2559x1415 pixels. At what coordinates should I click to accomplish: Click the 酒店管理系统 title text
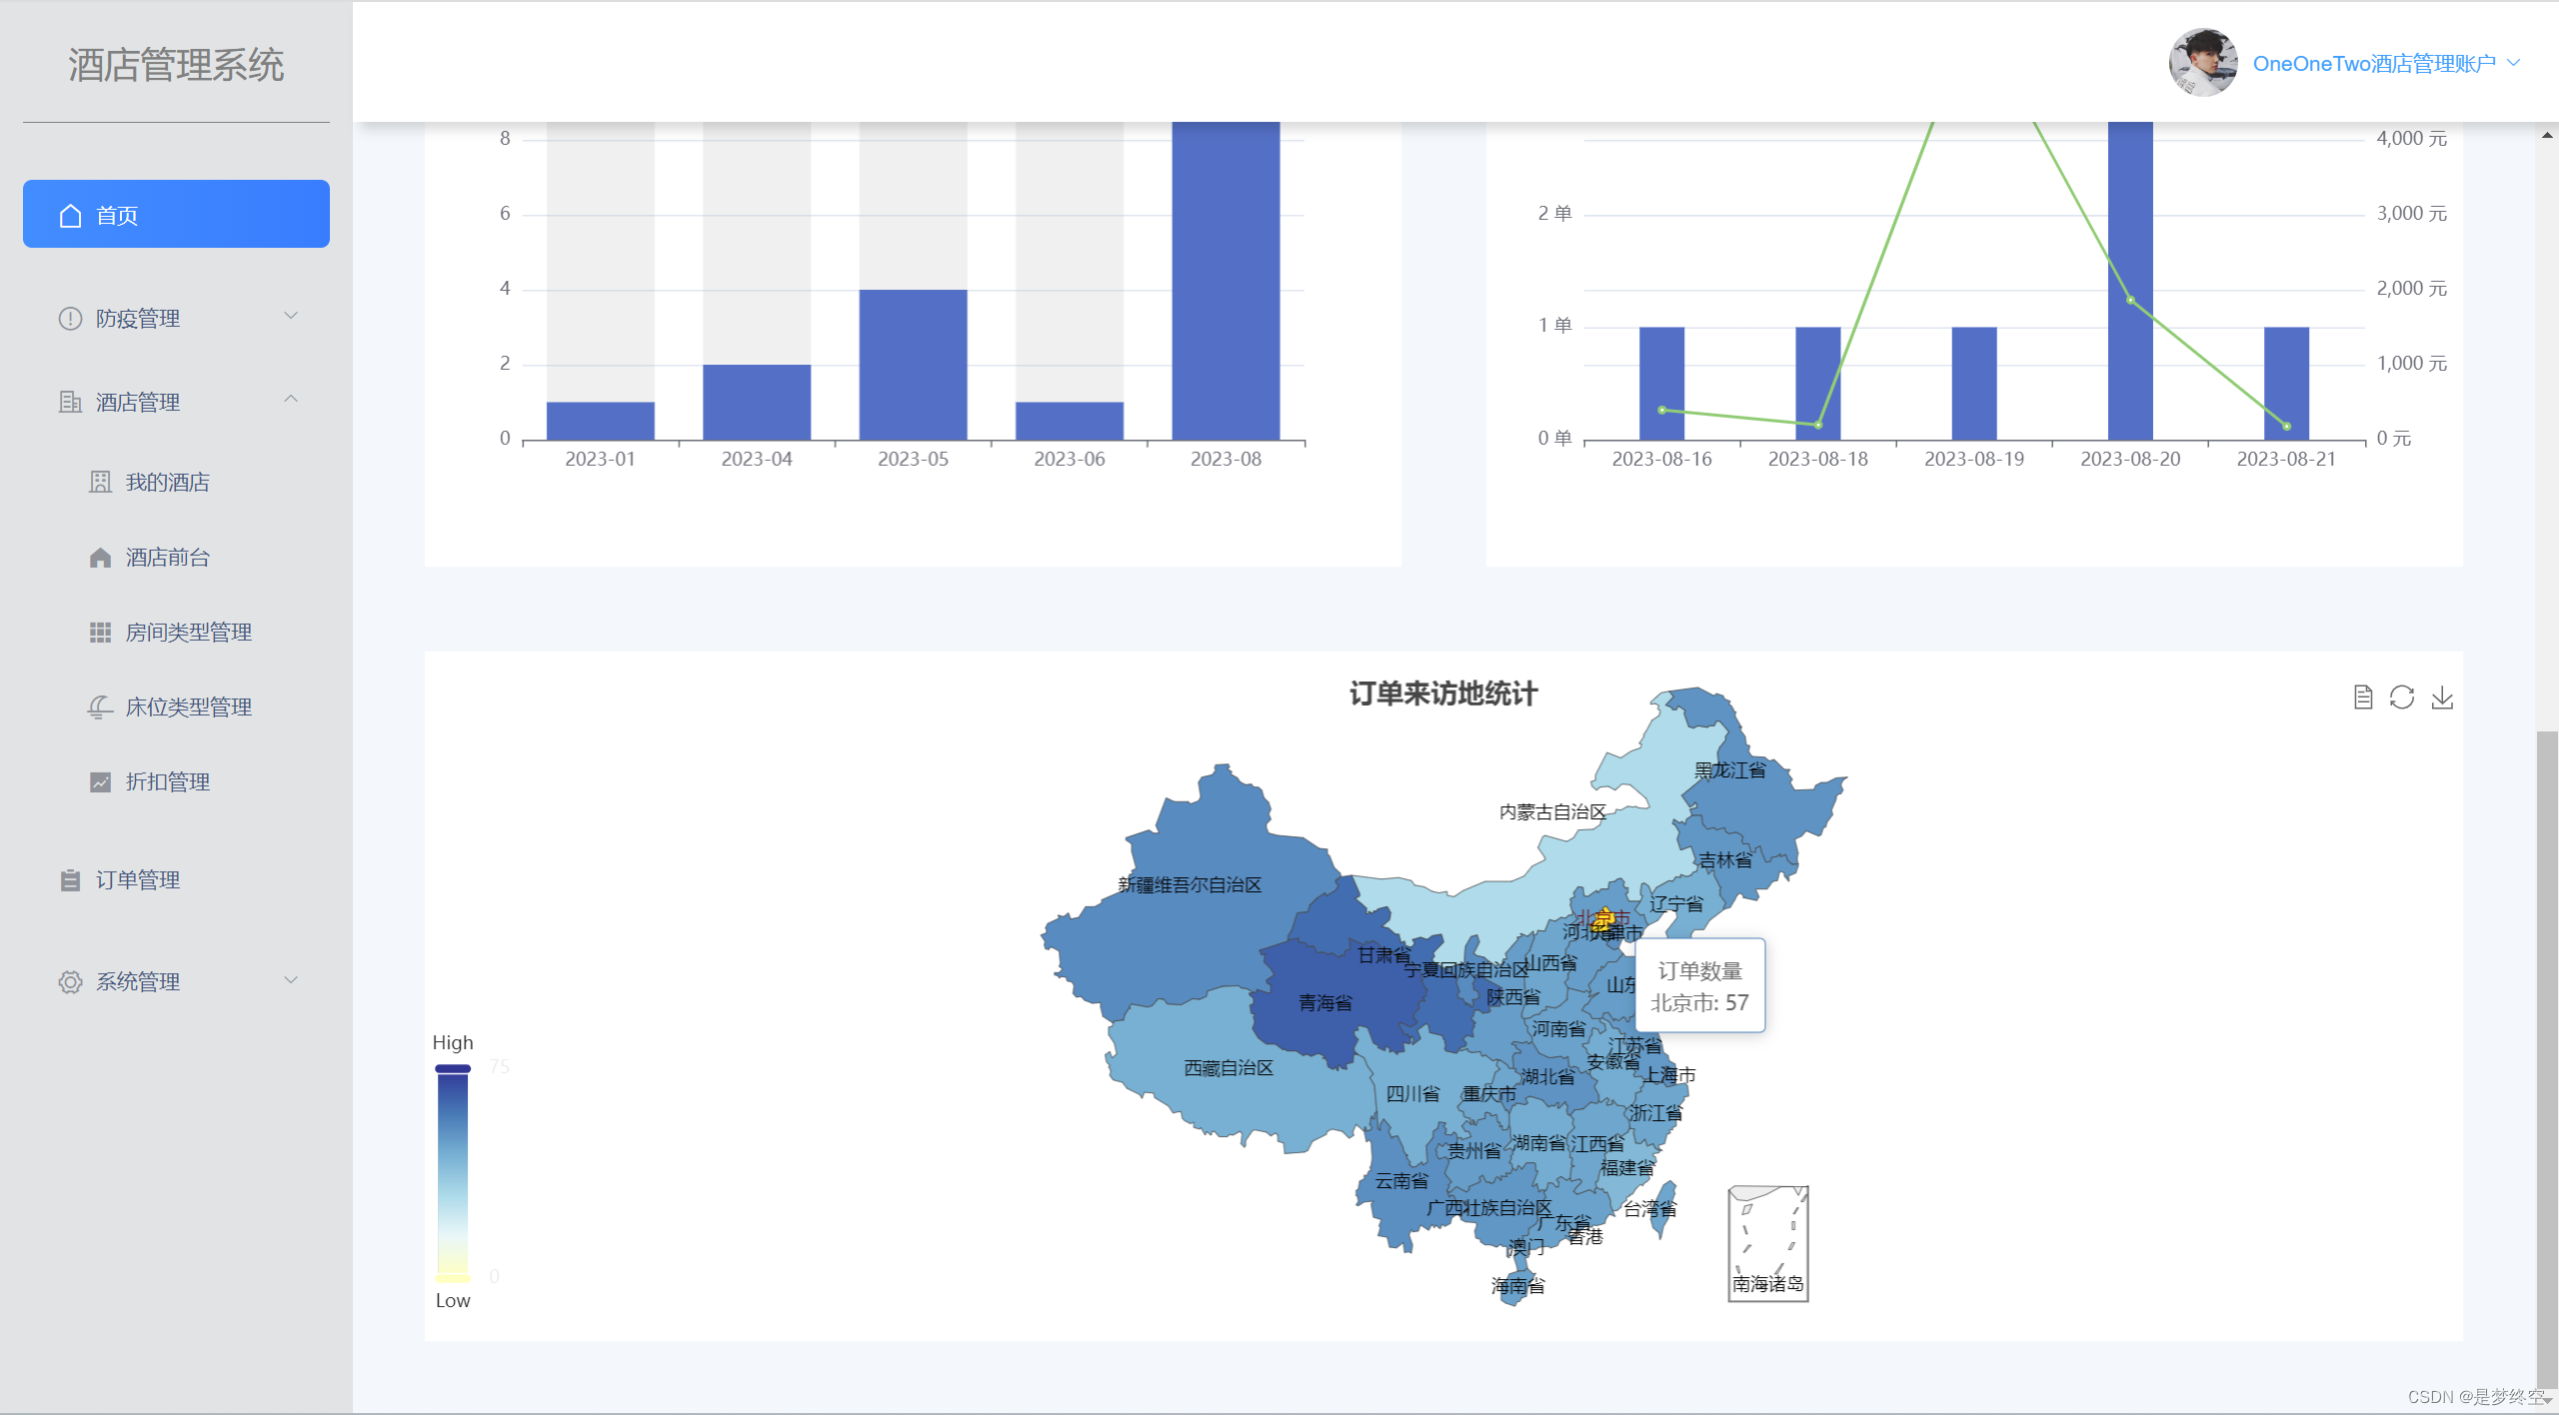coord(176,65)
